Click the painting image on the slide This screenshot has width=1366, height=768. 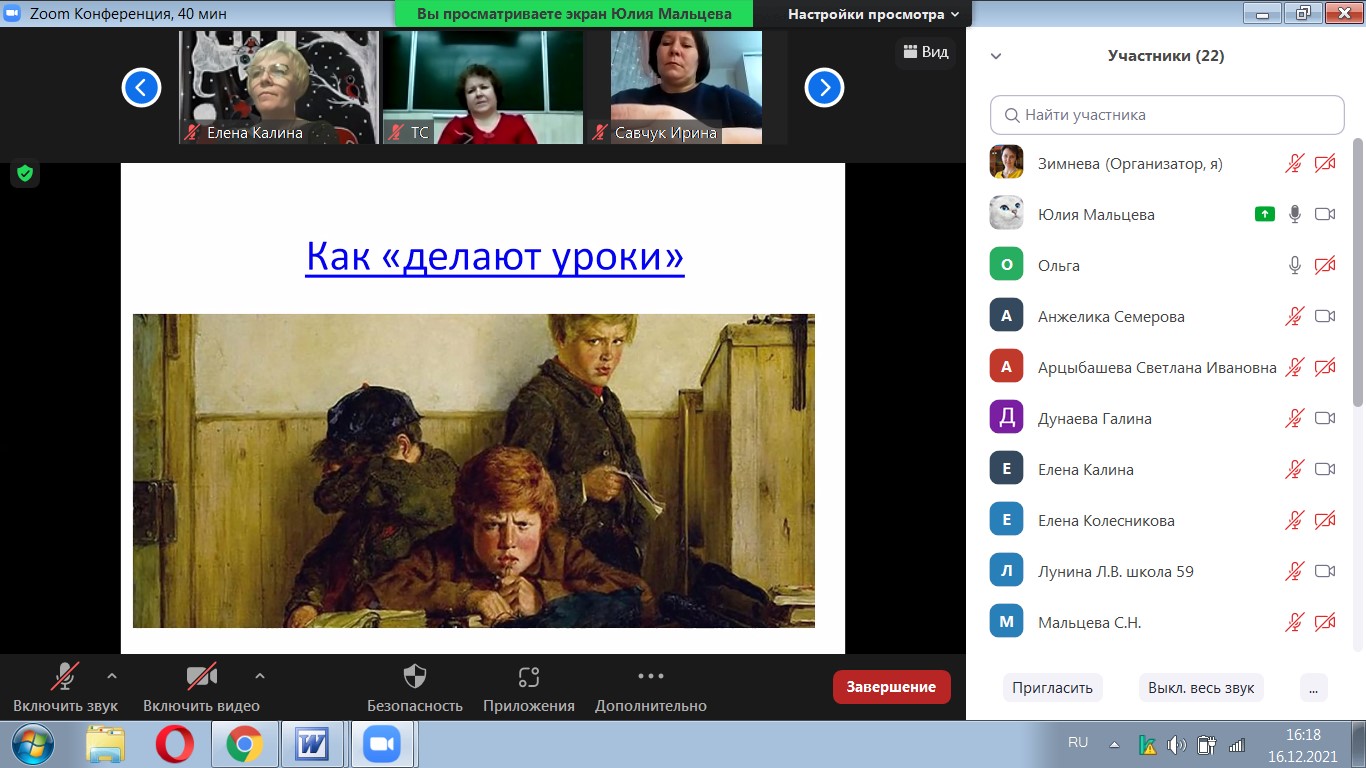pyautogui.click(x=474, y=471)
